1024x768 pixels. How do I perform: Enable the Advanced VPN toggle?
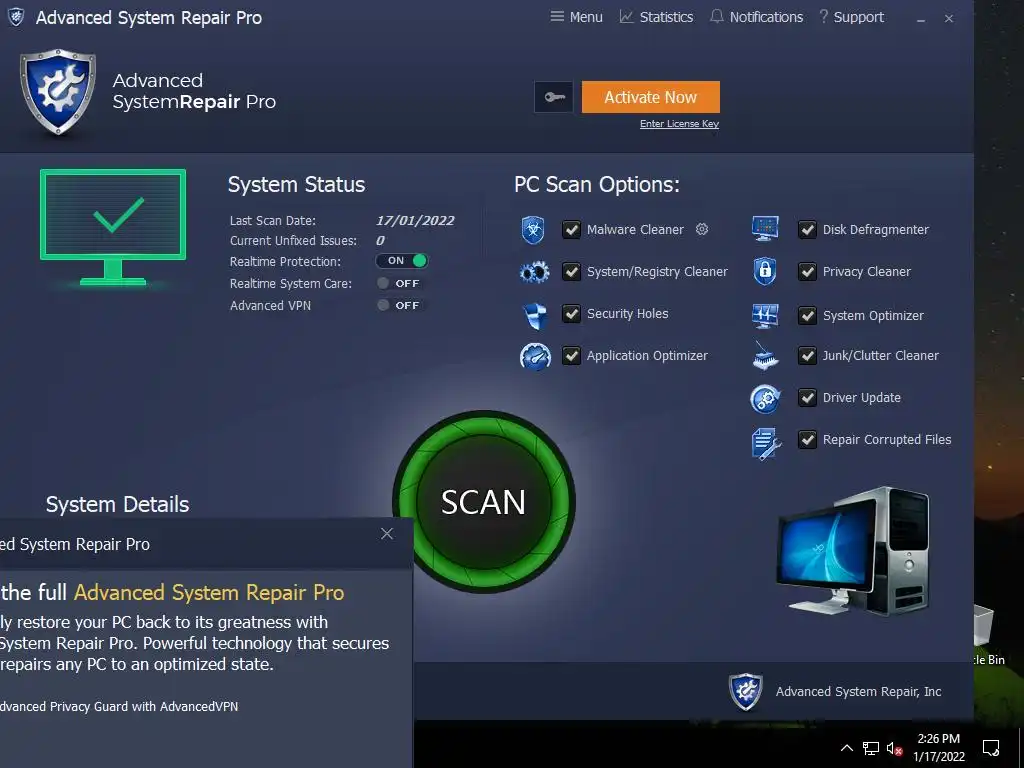point(400,305)
